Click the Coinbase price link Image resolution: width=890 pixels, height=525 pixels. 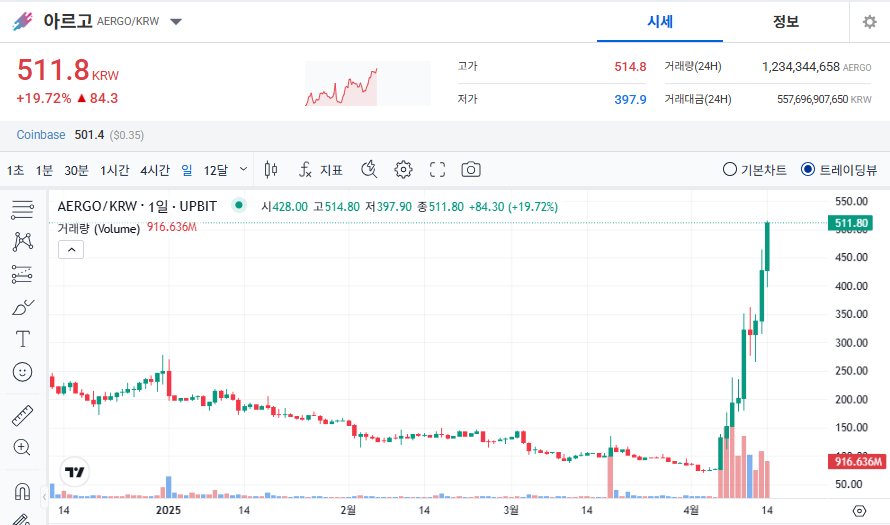click(x=41, y=135)
